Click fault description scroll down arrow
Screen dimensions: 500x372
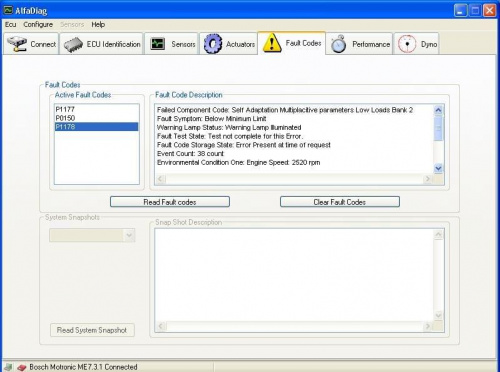(x=438, y=168)
